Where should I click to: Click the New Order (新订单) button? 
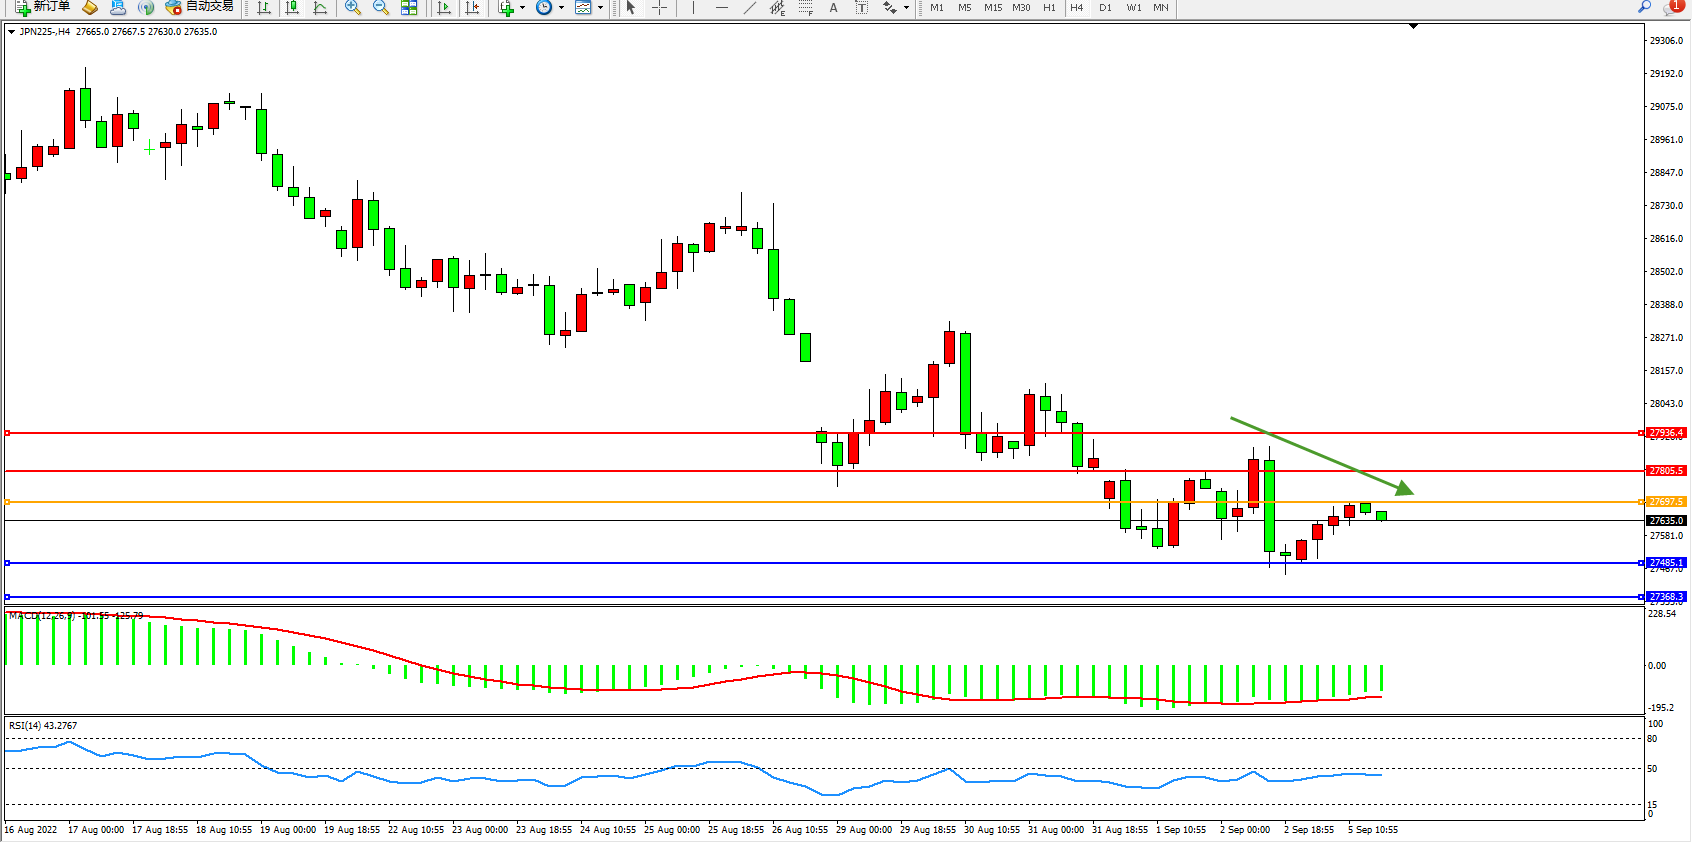click(x=42, y=7)
